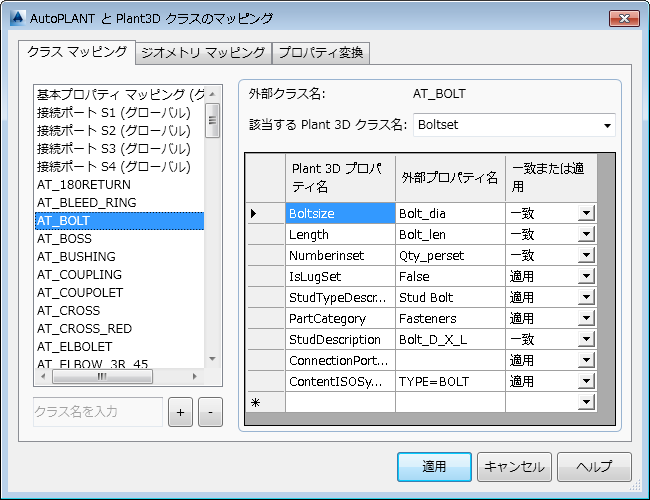The width and height of the screenshot is (650, 500).
Task: Open apply dropdown for PartCategory row
Action: (586, 318)
